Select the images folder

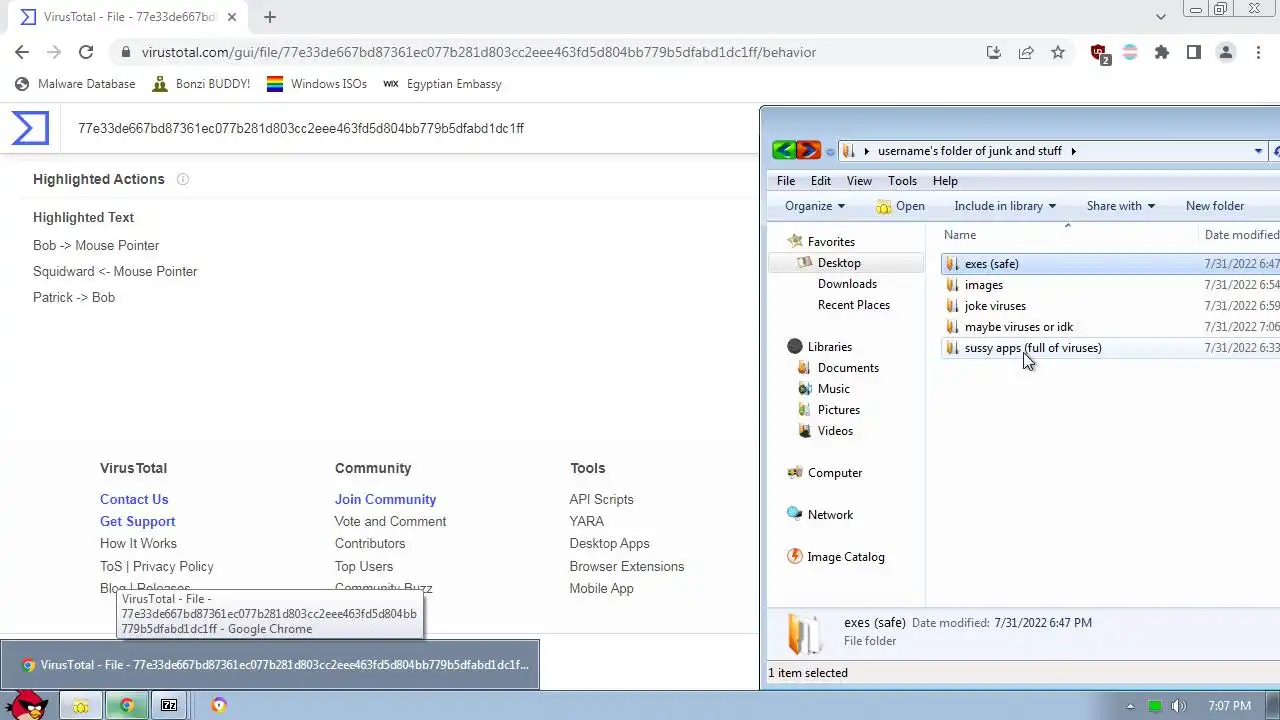(x=983, y=285)
